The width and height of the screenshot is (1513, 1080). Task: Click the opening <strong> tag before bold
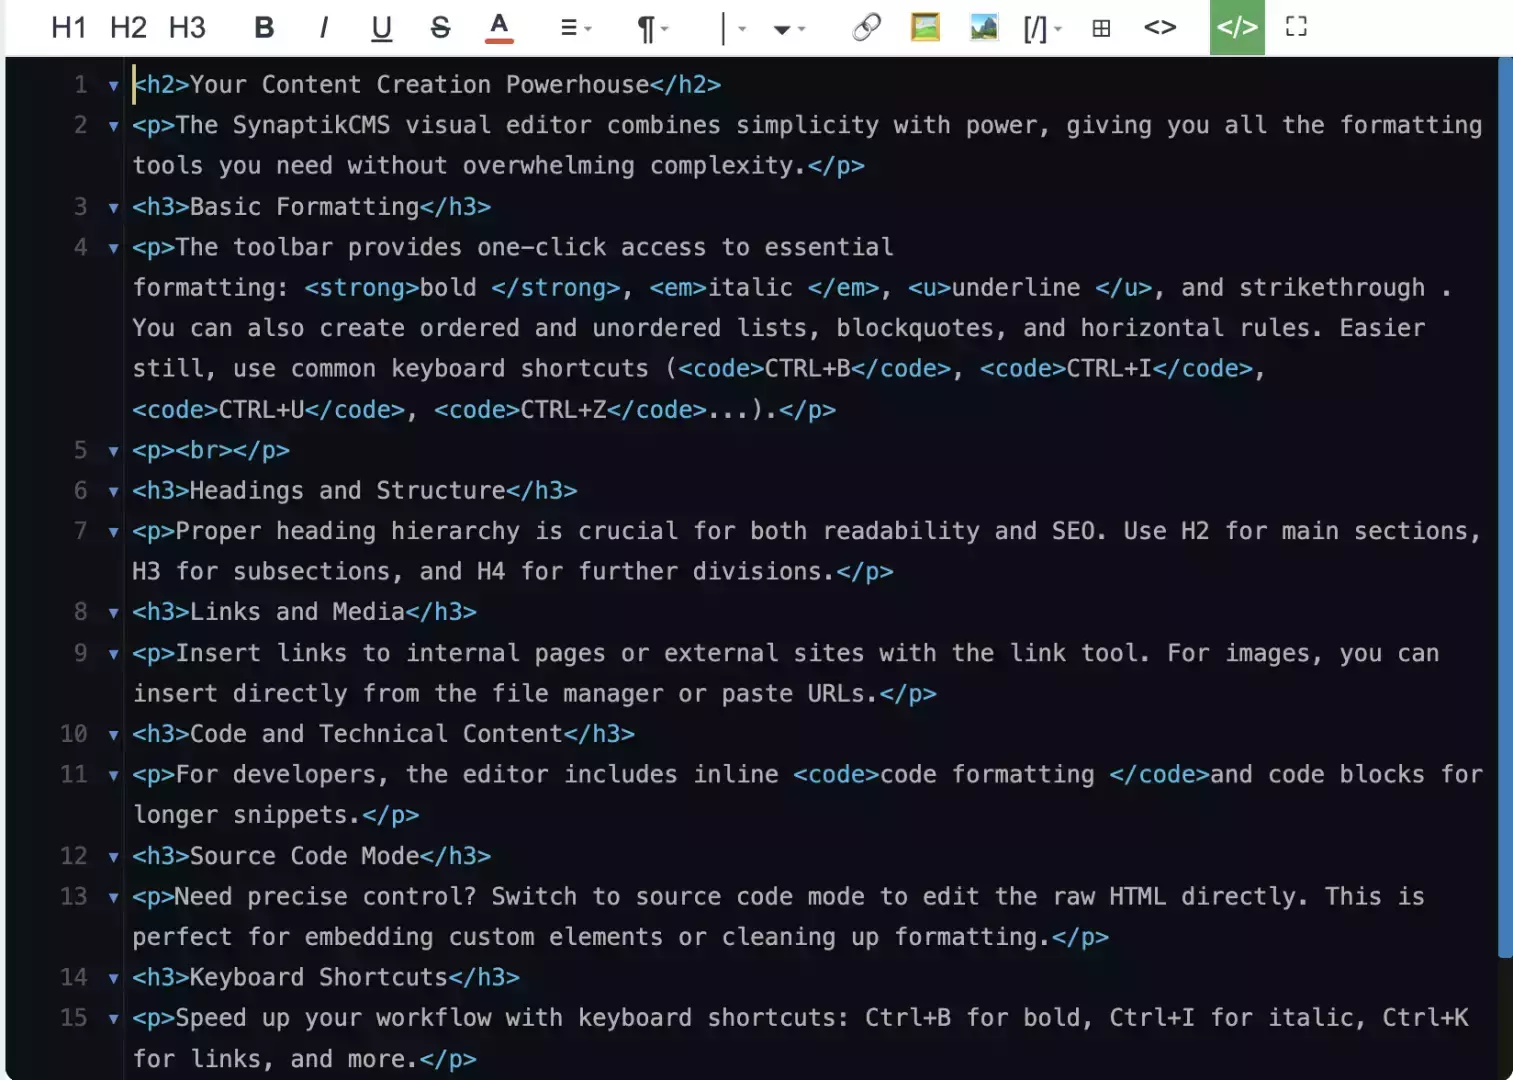pos(362,287)
